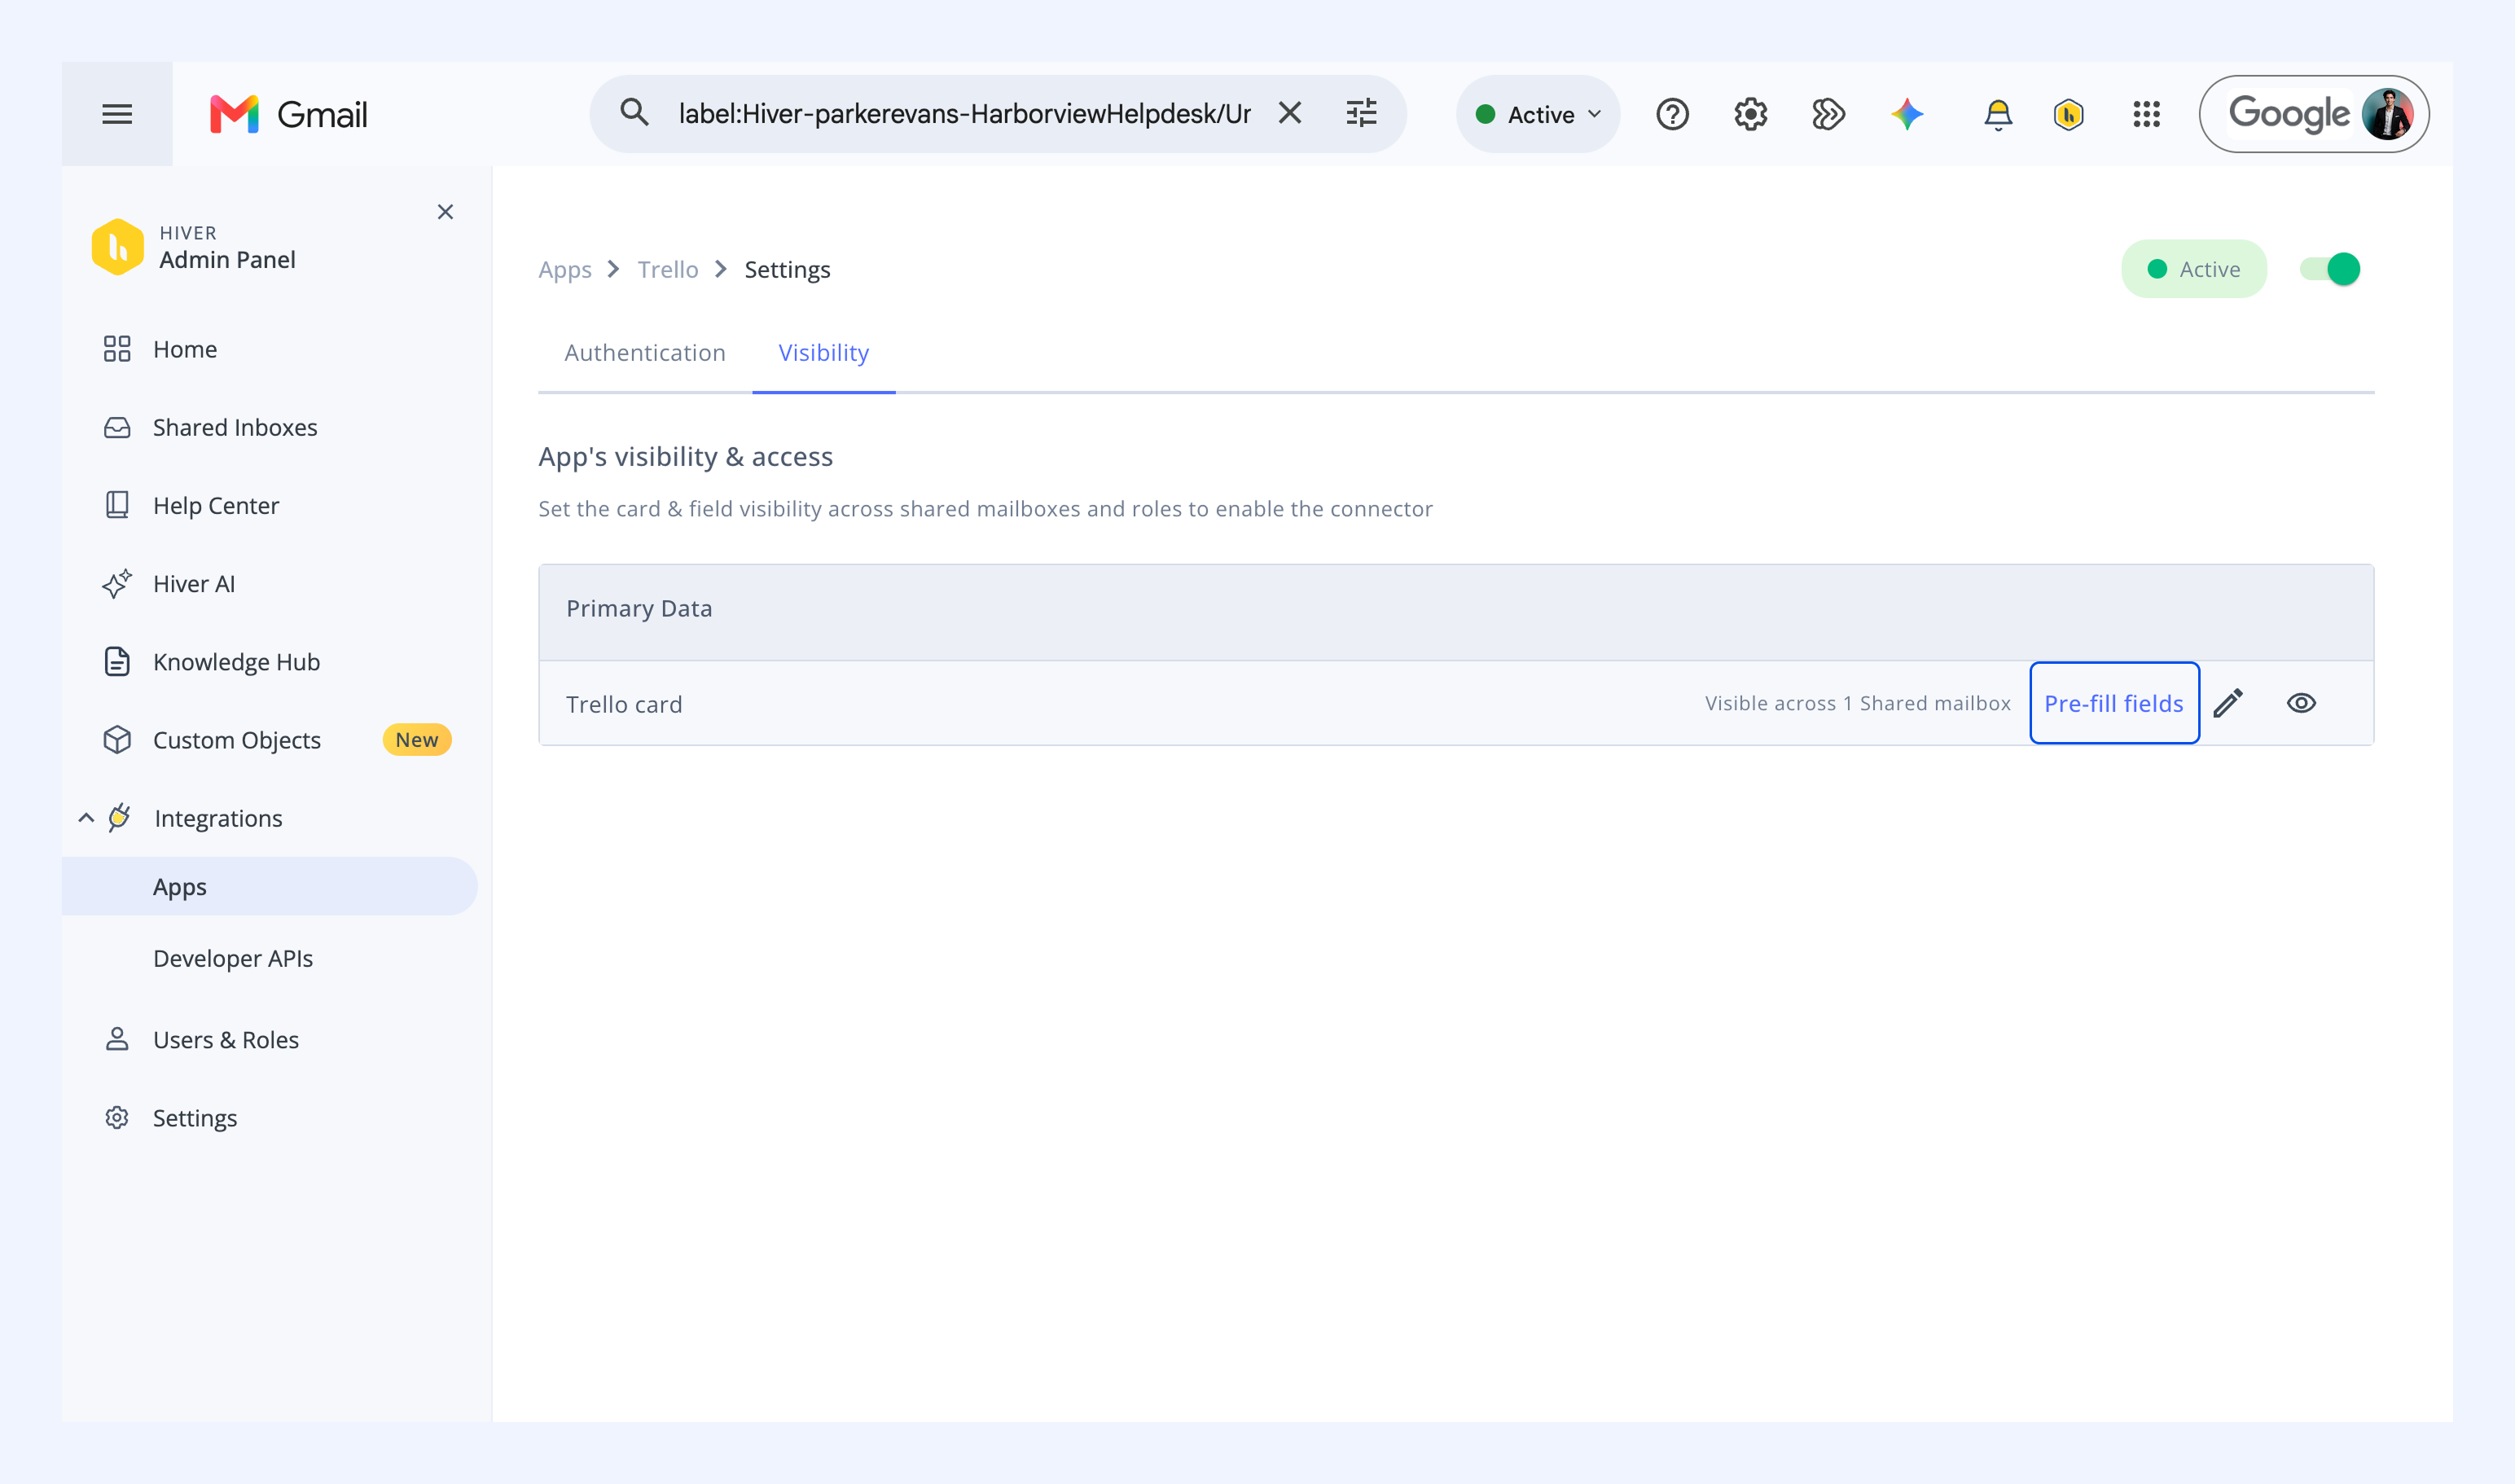Open Gmail settings gear
The height and width of the screenshot is (1484, 2515).
(1750, 114)
